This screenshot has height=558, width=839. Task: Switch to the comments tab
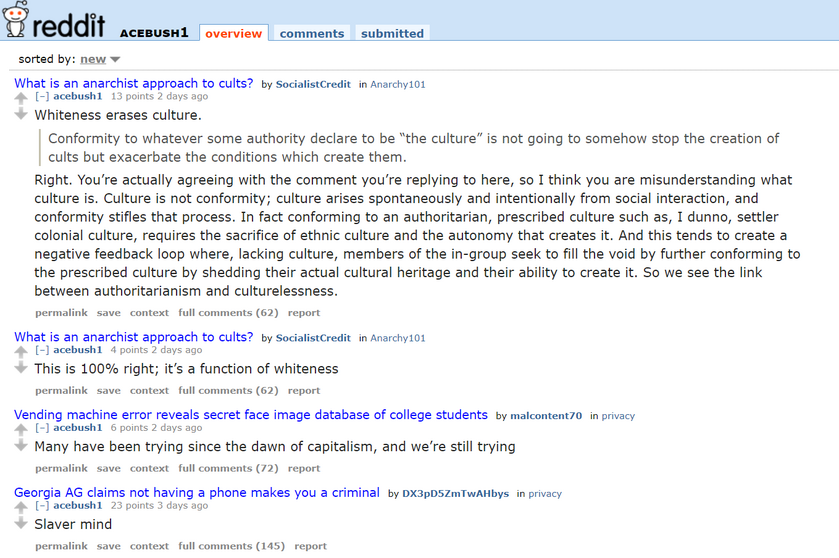click(312, 33)
